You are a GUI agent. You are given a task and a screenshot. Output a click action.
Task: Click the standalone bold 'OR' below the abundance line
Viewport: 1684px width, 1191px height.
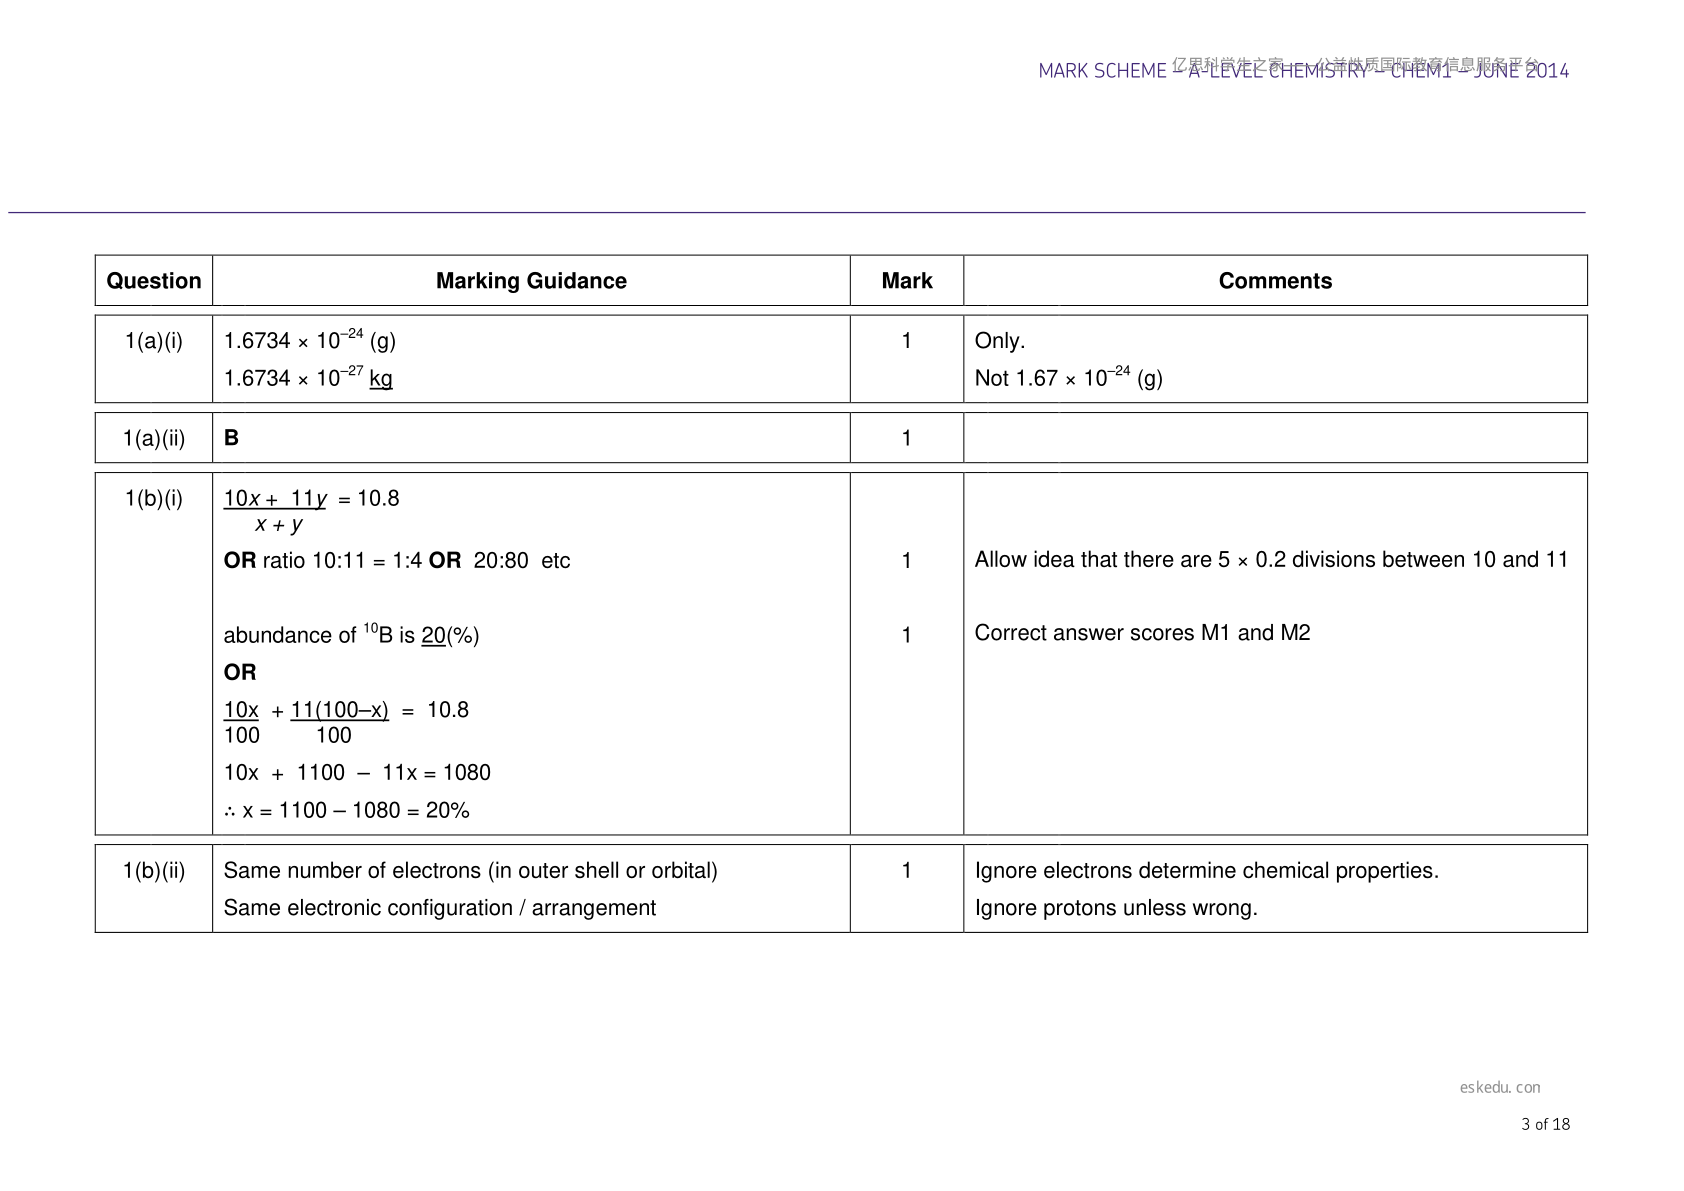240,672
